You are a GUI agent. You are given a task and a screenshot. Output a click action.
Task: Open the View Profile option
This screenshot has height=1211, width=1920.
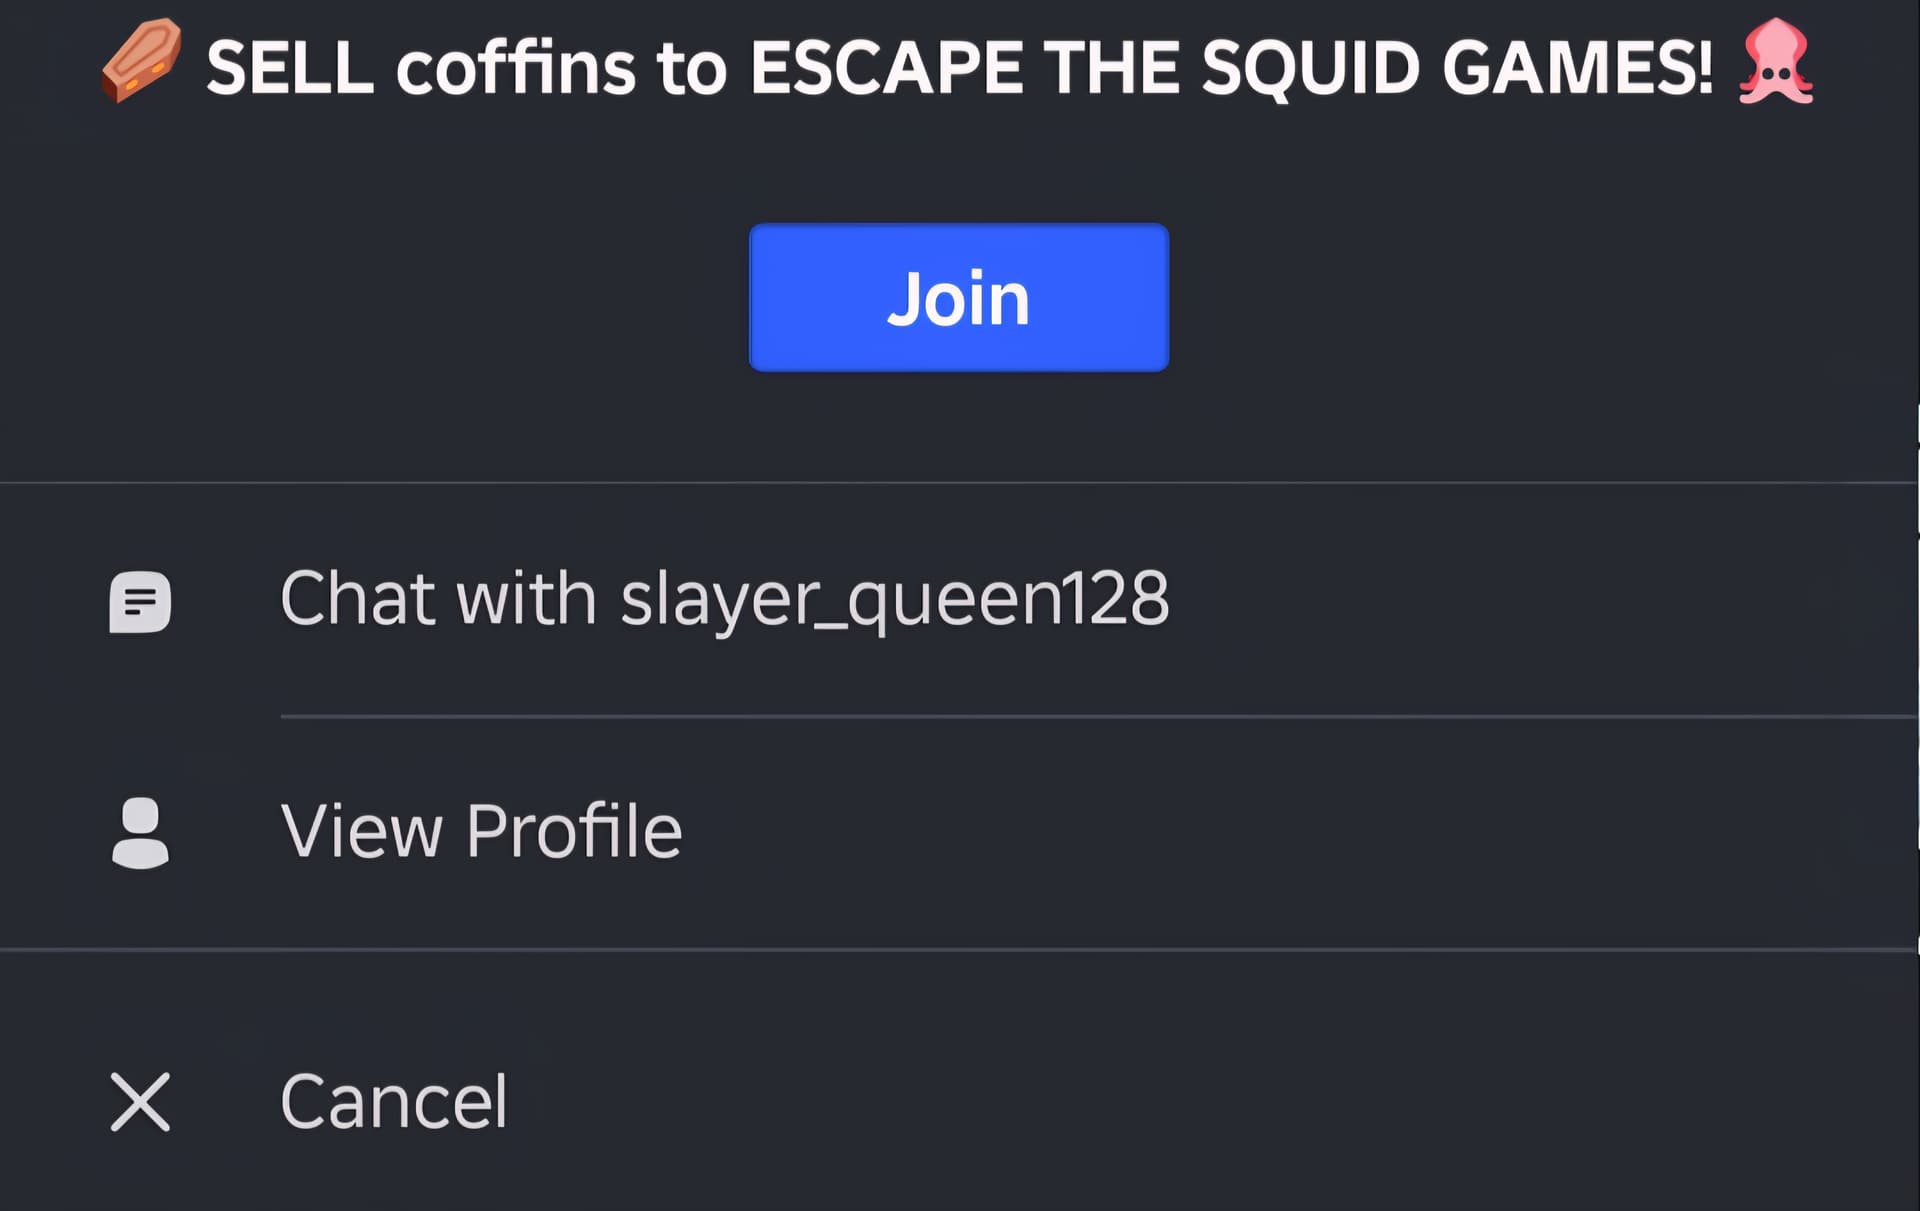click(x=960, y=832)
